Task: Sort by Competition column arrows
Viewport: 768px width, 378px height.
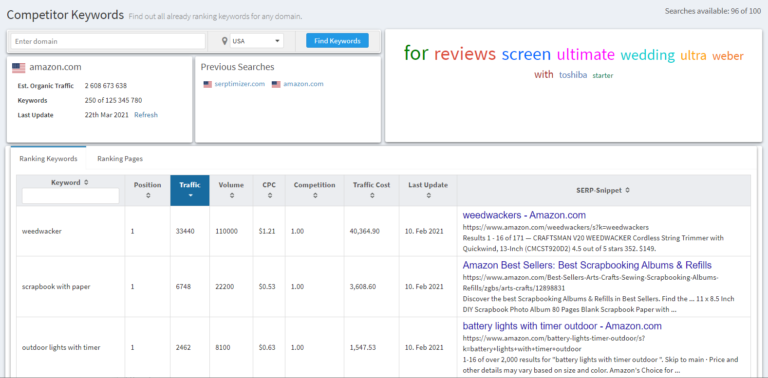Action: 314,195
